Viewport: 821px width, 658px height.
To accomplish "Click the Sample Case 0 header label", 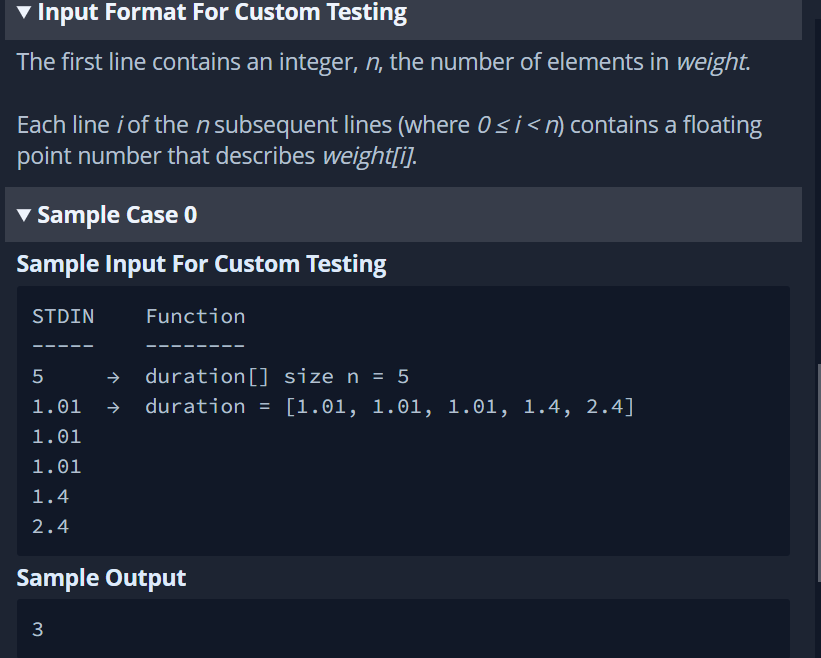I will 117,215.
